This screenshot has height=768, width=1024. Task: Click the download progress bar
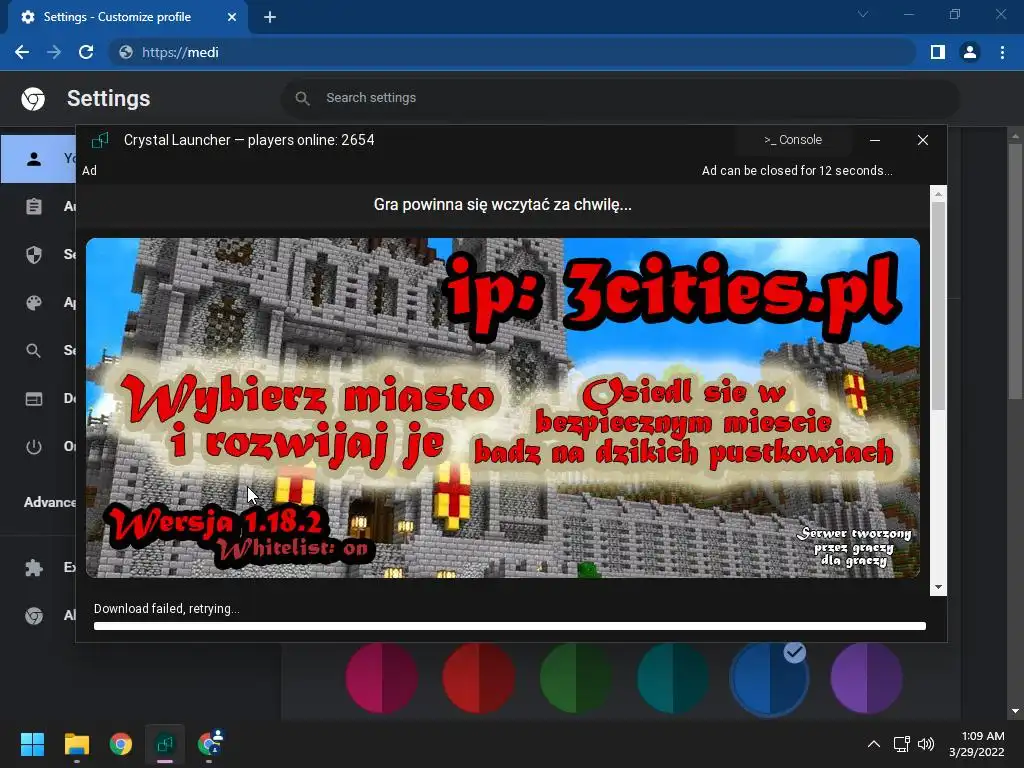click(509, 626)
